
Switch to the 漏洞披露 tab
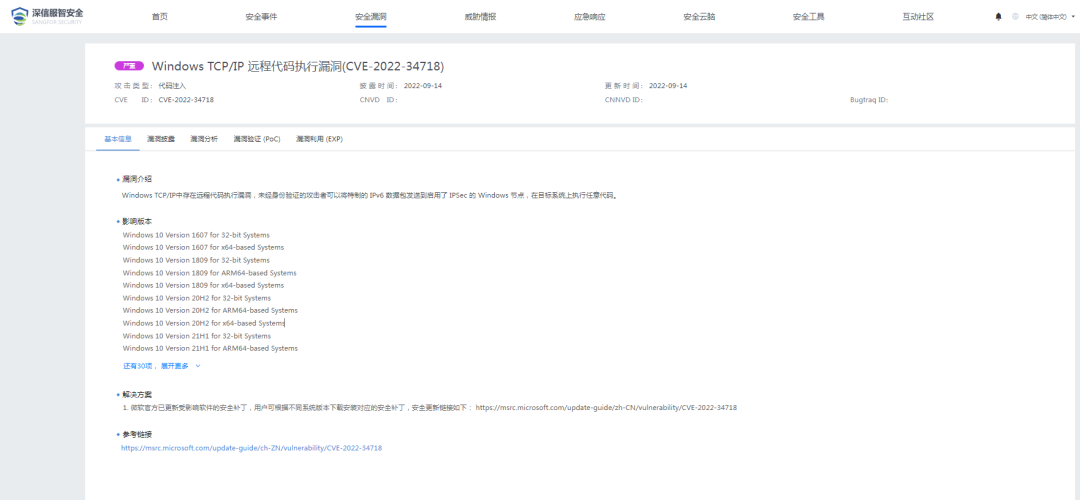tap(161, 139)
